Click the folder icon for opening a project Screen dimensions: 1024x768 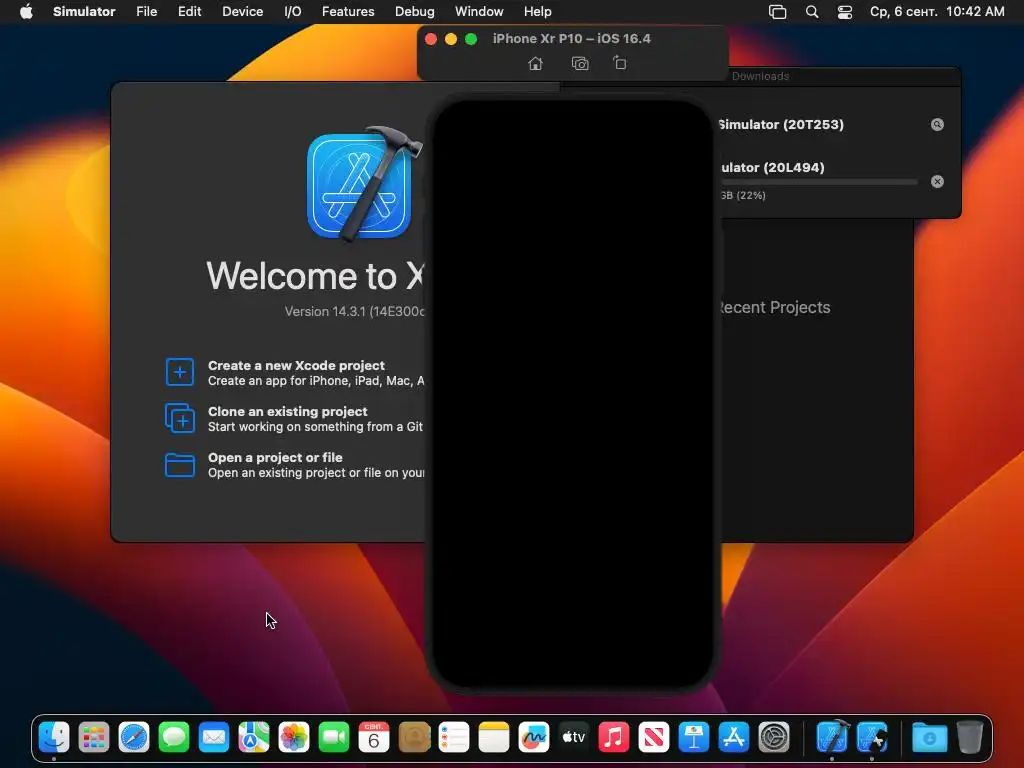pyautogui.click(x=180, y=465)
